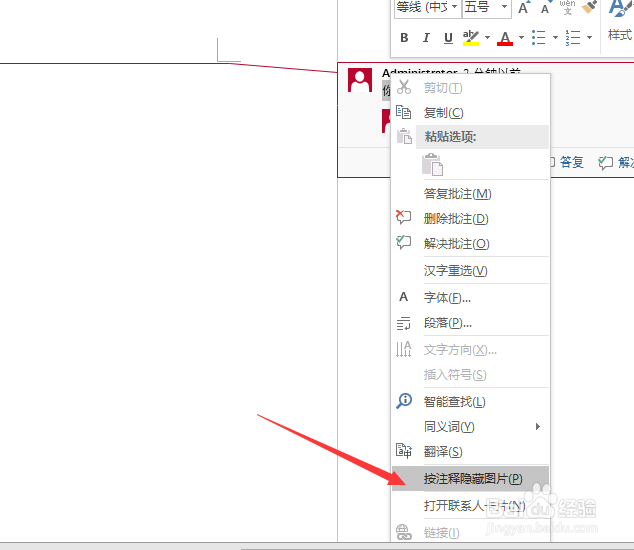Toggle Bold in the mini toolbar
This screenshot has height=550, width=634.
coord(404,38)
